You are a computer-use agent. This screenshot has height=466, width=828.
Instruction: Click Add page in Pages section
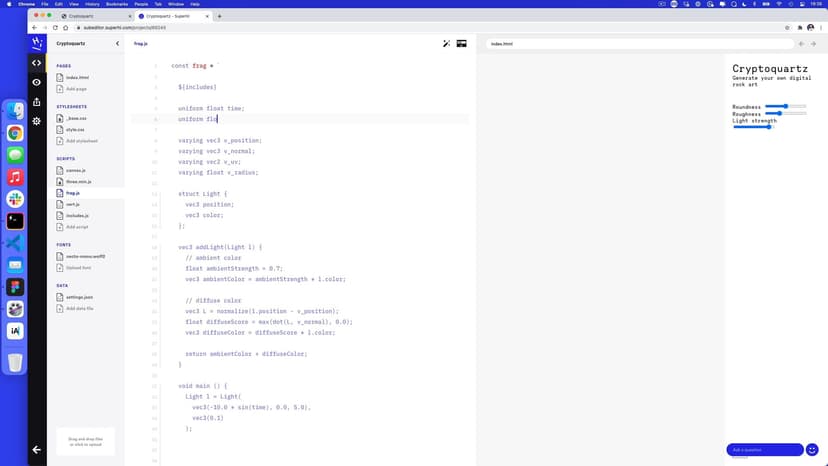pyautogui.click(x=76, y=89)
